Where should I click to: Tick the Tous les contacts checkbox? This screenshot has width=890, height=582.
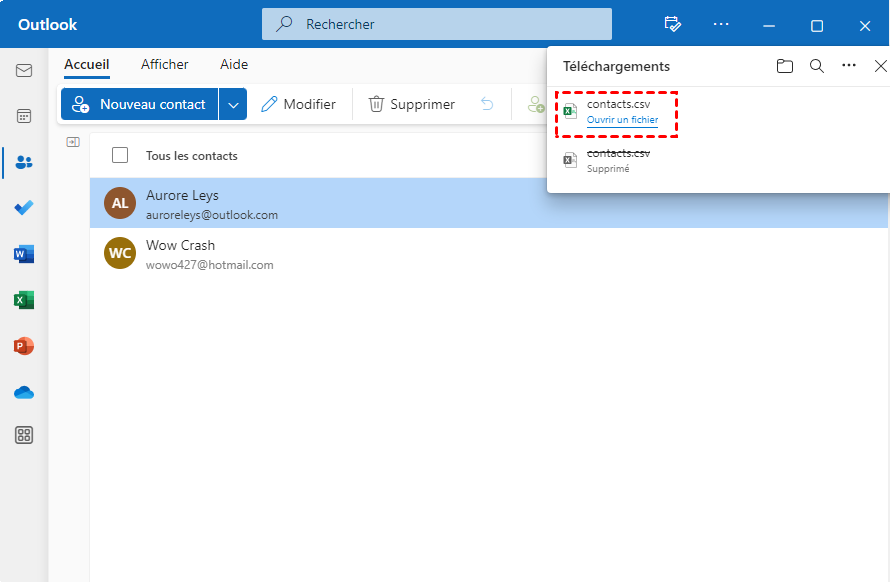click(120, 155)
